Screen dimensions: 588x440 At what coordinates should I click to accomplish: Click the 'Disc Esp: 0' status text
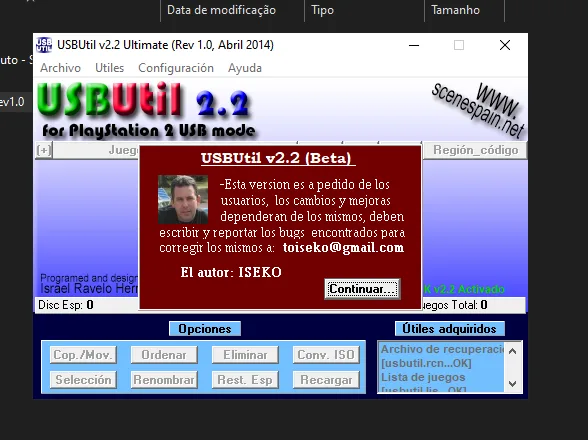(66, 305)
